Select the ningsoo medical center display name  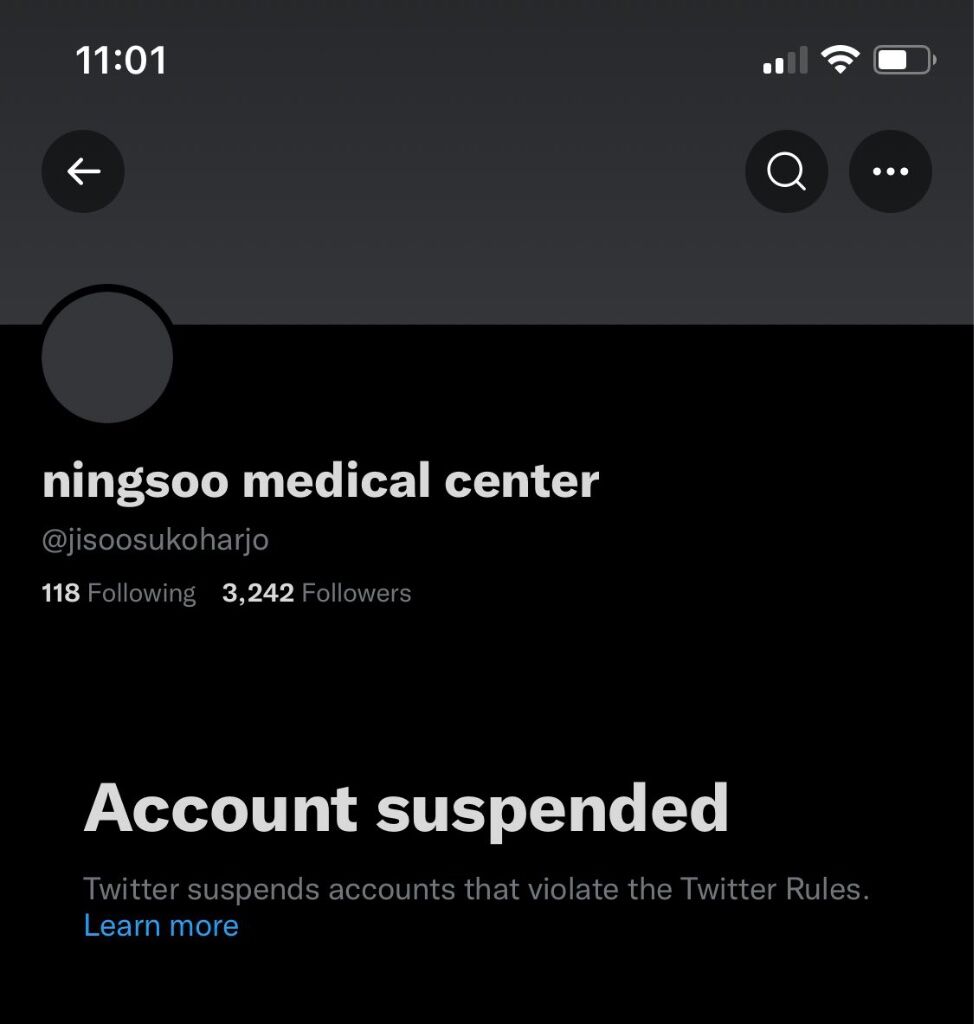320,482
